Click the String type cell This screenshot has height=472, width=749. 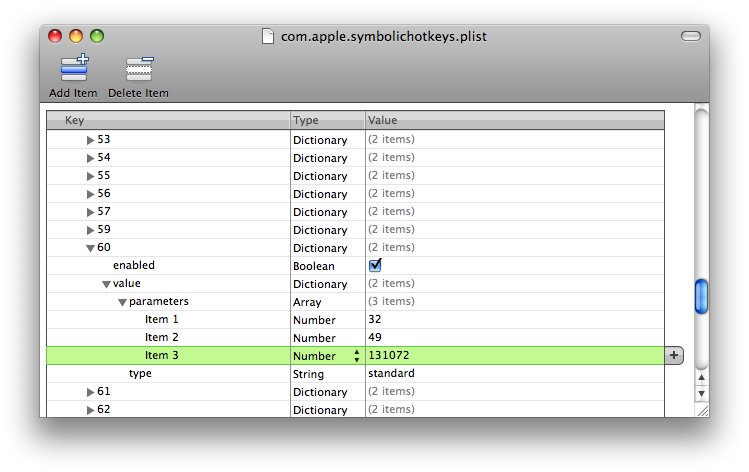[x=308, y=374]
